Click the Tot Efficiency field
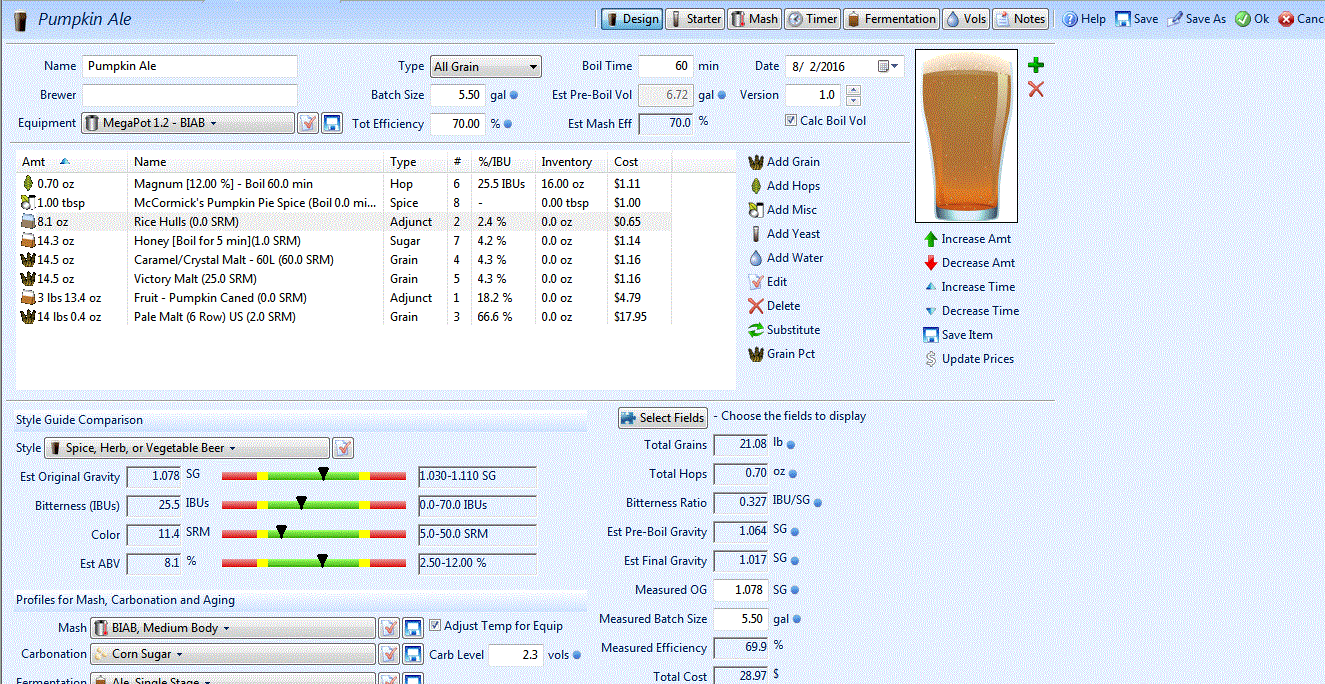 (x=458, y=124)
